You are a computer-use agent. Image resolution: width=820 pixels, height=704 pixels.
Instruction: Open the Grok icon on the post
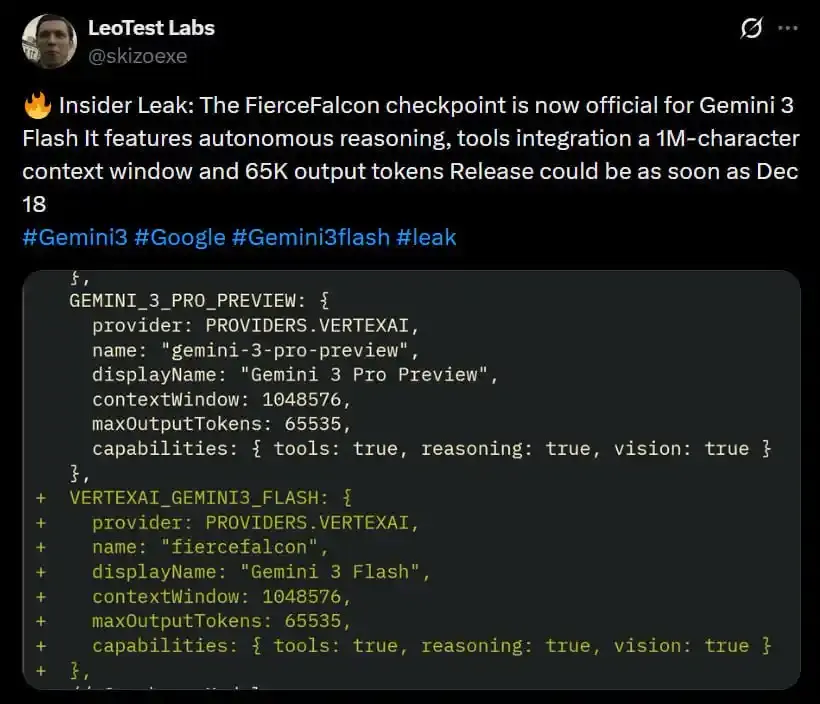pos(751,29)
